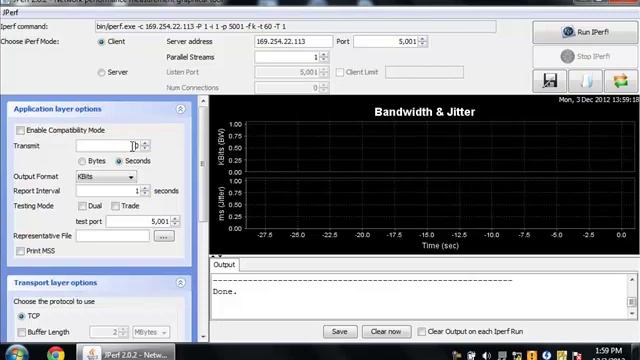Click the Representative File browse button
This screenshot has width=640, height=360.
click(164, 236)
